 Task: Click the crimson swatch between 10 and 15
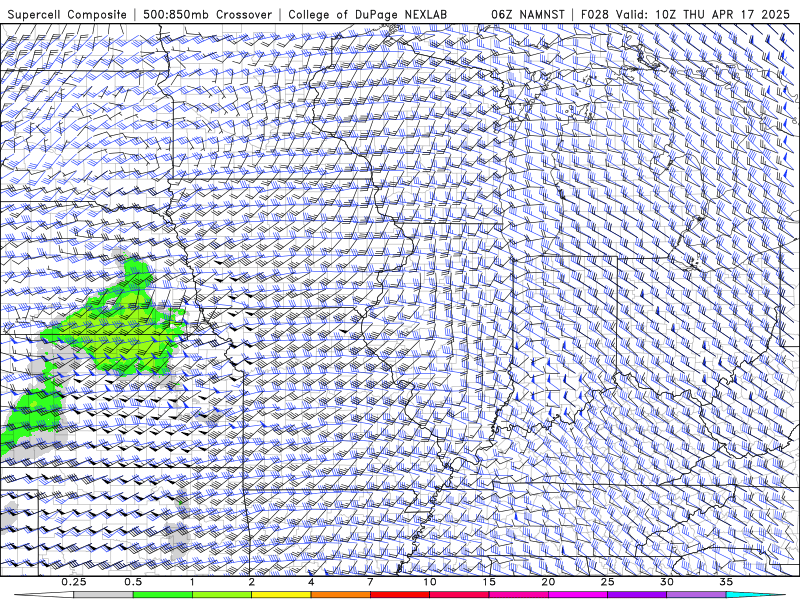pos(459,595)
